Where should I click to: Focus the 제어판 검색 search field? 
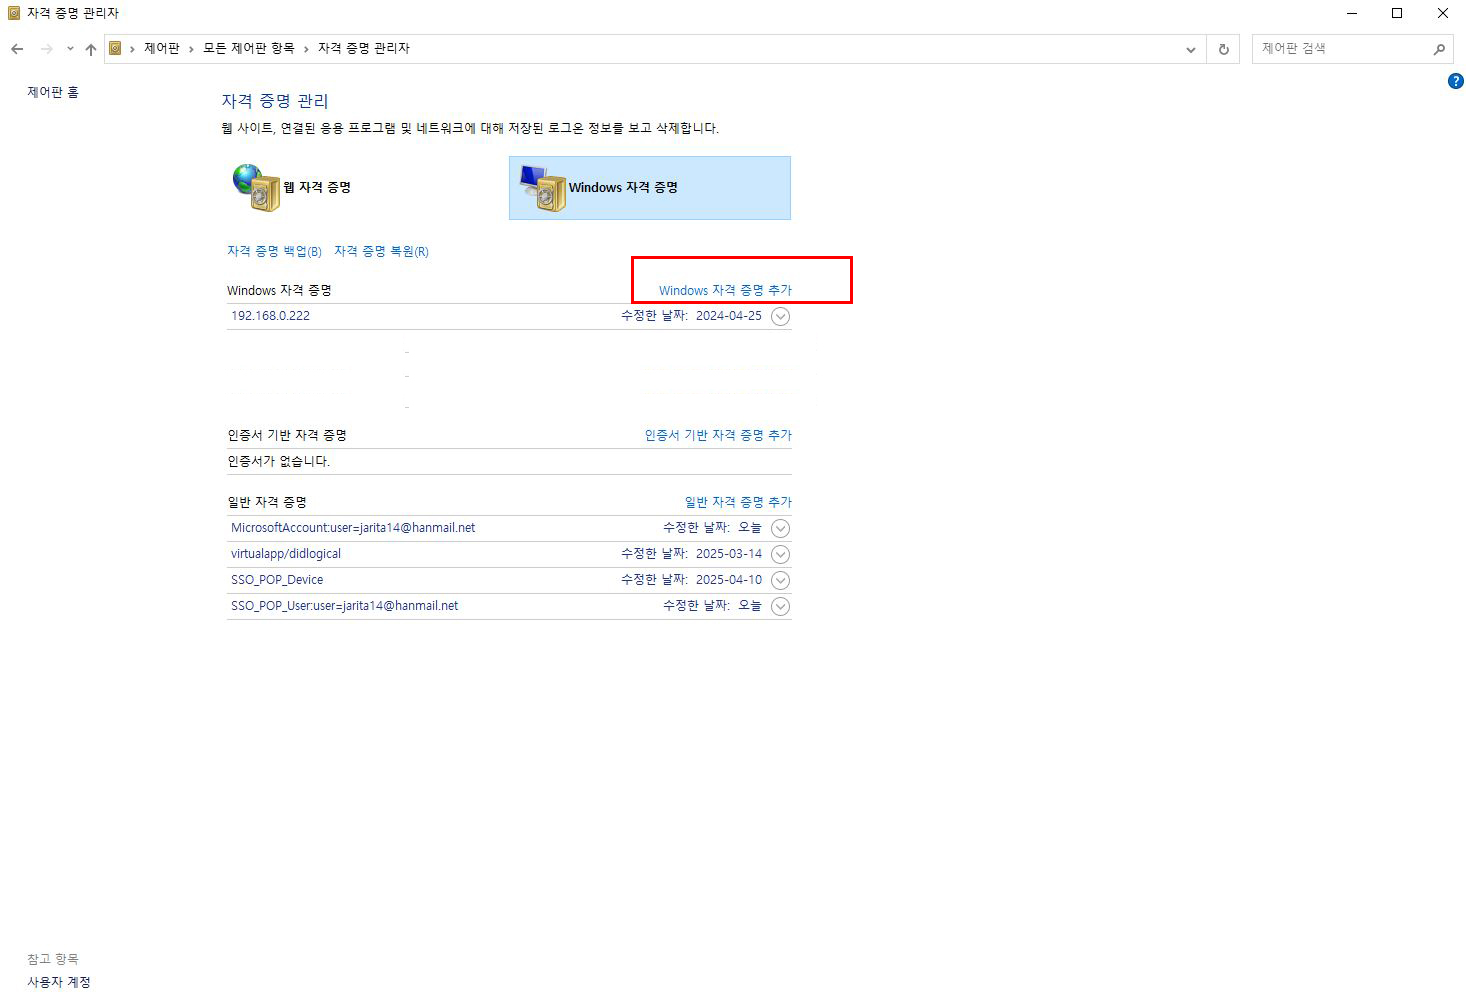(x=1340, y=48)
